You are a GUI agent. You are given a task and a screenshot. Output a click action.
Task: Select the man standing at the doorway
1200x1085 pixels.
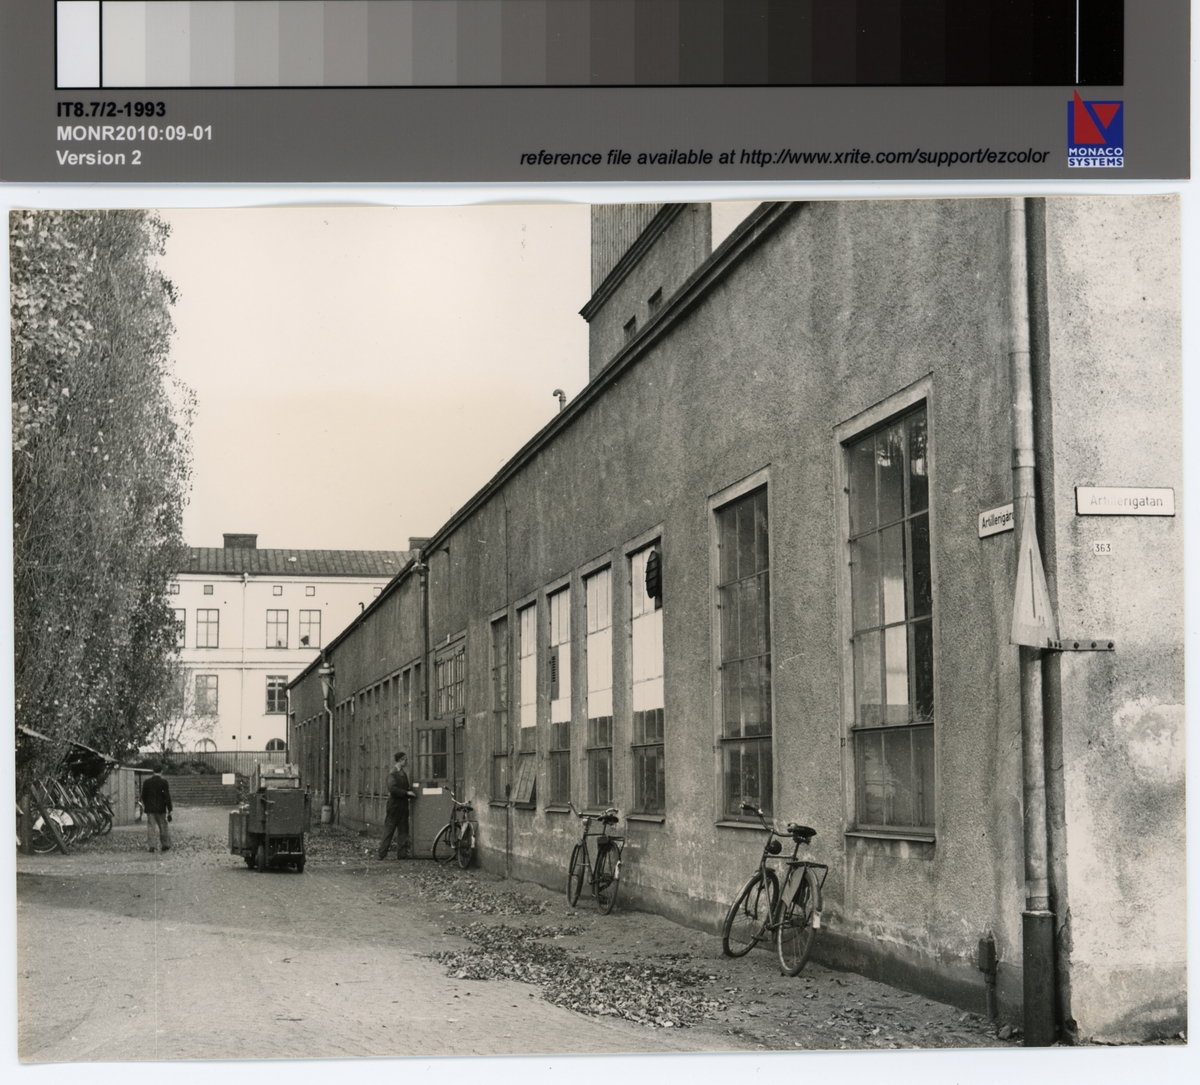(x=398, y=804)
